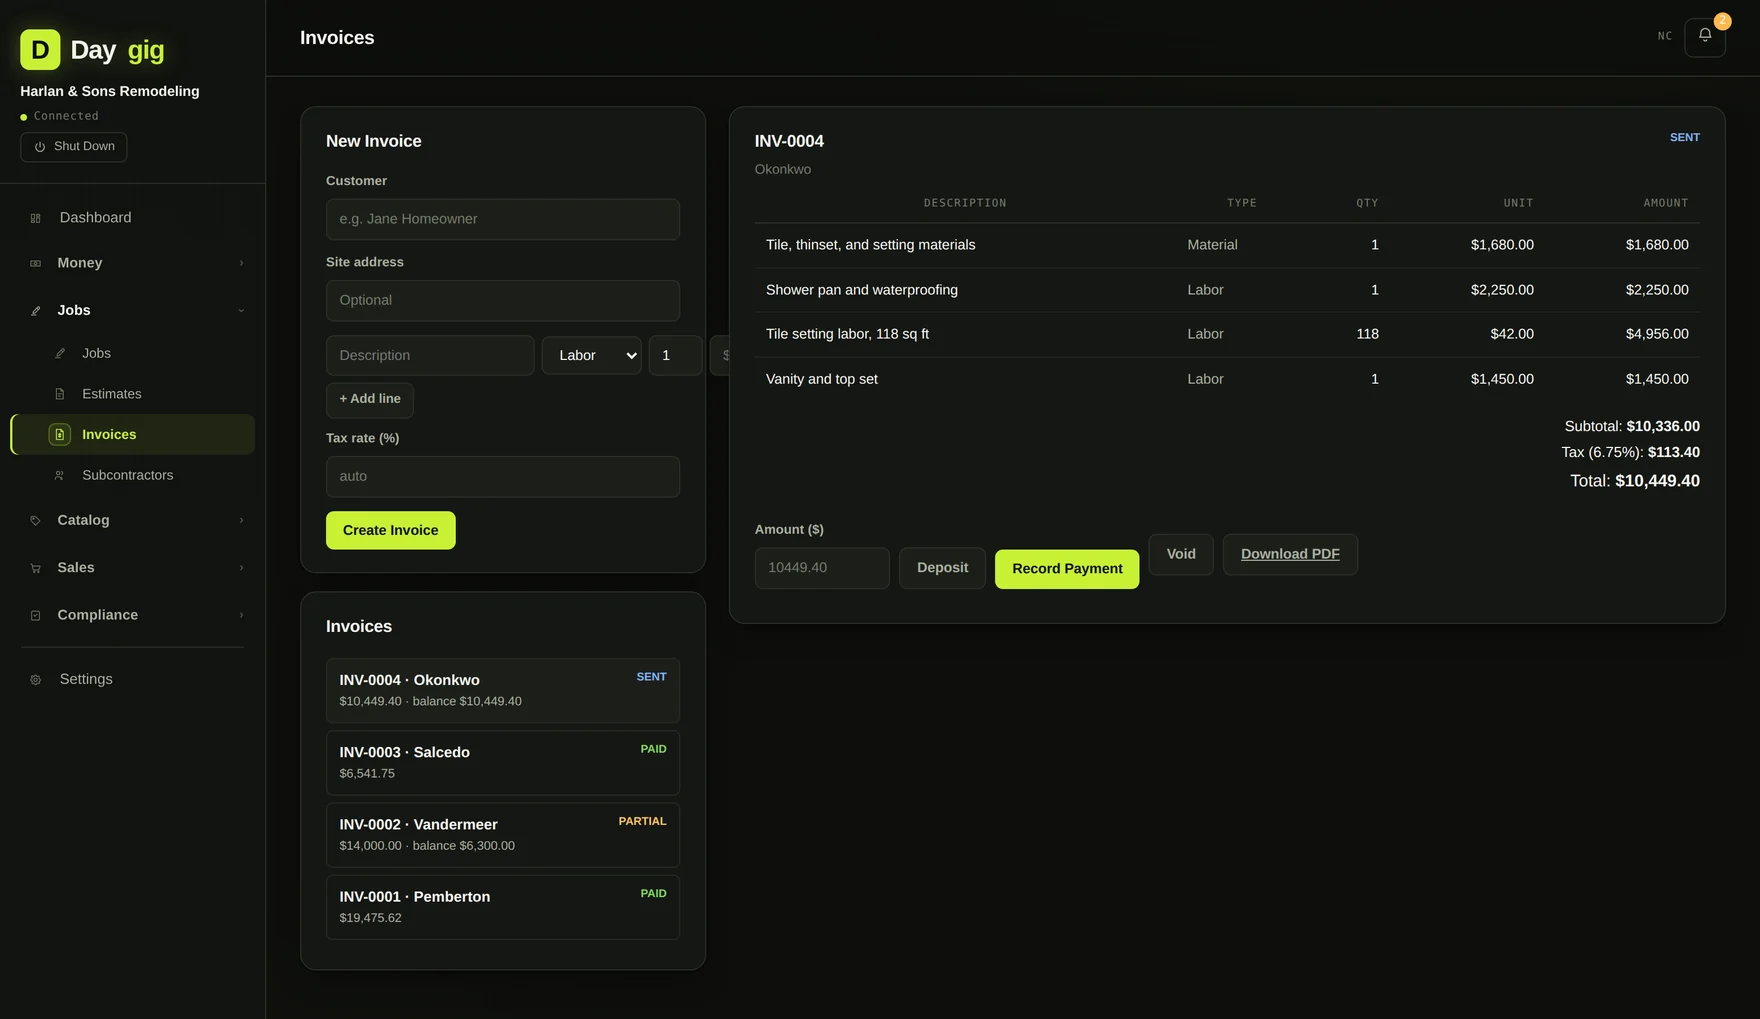Open notifications bell icon
Viewport: 1760px width, 1019px height.
pos(1705,37)
